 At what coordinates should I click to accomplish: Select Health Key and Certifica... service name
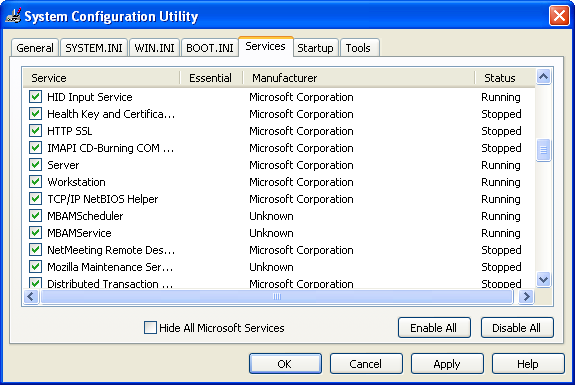click(x=111, y=114)
